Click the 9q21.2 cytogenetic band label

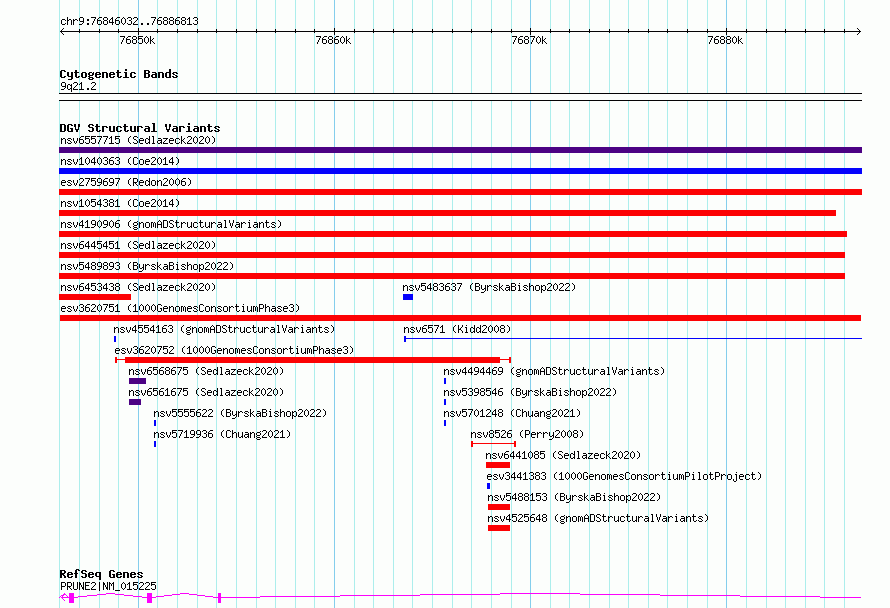[78, 86]
